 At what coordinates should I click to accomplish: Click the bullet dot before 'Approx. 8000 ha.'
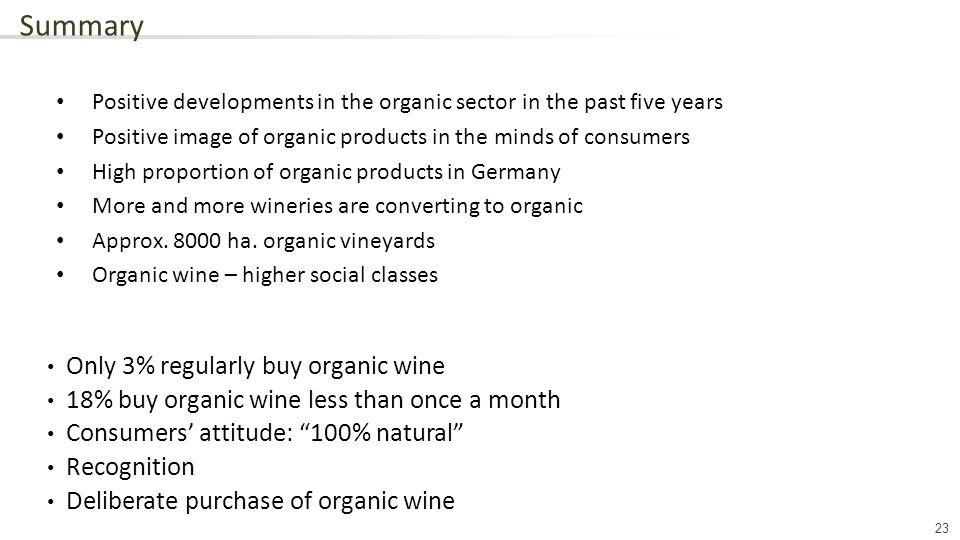[x=60, y=241]
